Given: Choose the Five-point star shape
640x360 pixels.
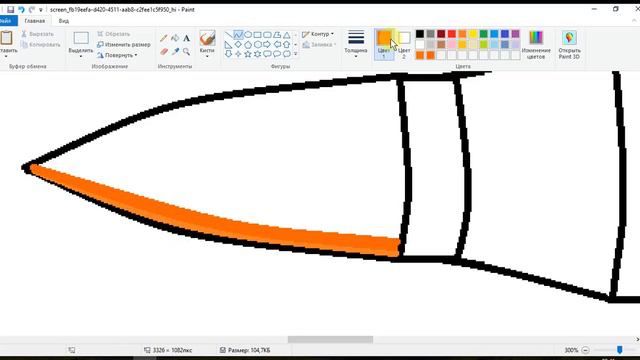Looking at the screenshot, I should 248,54.
